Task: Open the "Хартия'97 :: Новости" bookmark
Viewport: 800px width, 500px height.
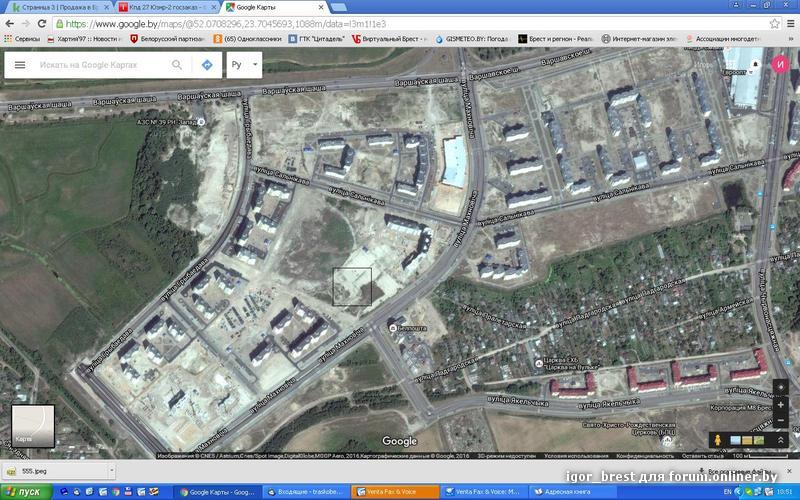Action: tap(84, 39)
